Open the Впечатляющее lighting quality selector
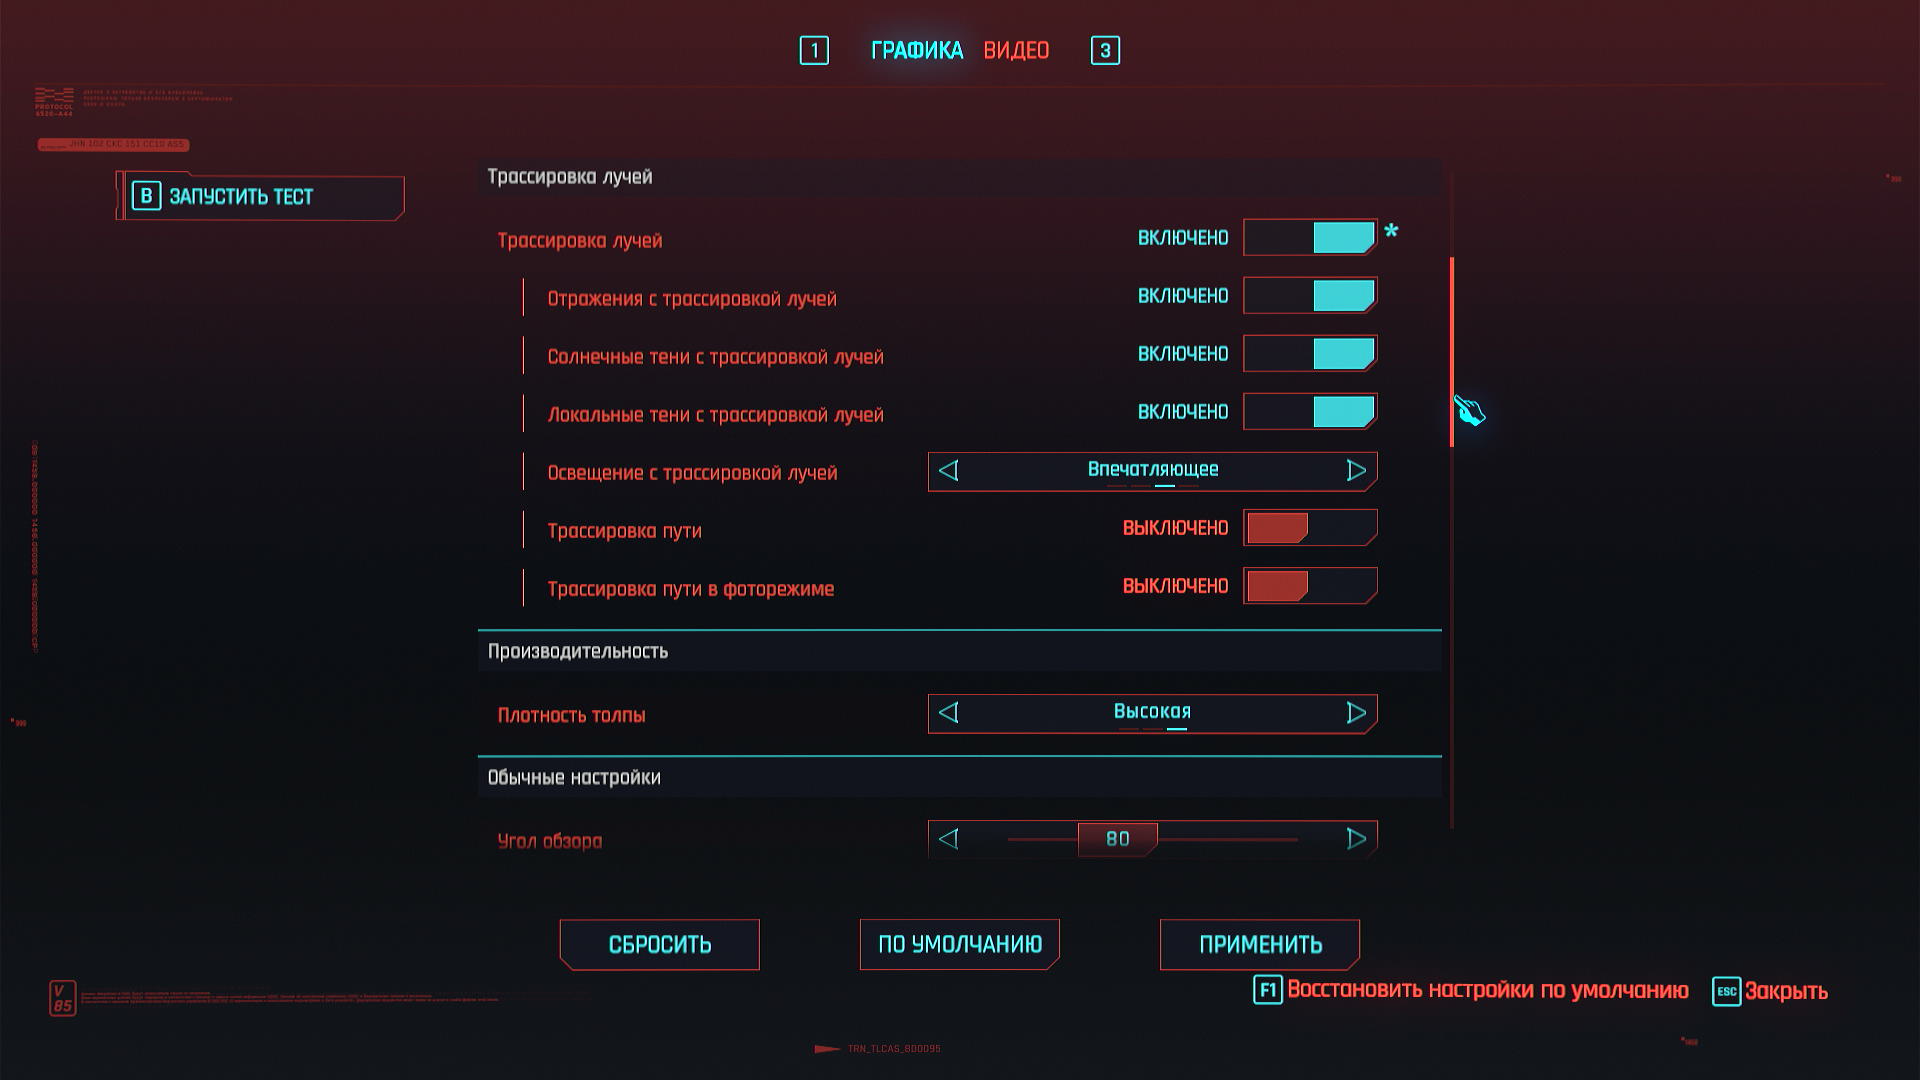The height and width of the screenshot is (1080, 1920). [1153, 470]
